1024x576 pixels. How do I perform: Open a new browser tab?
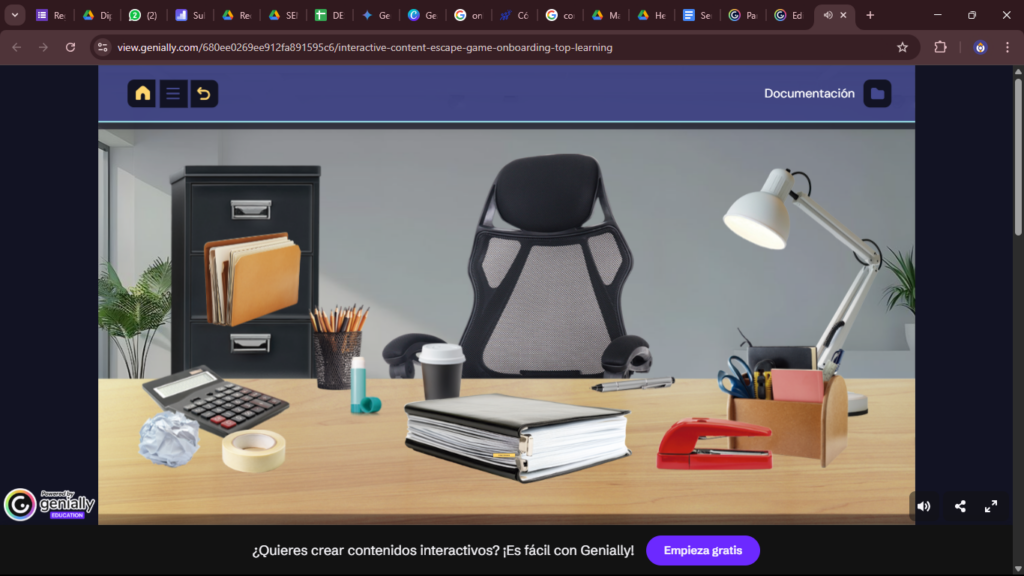pyautogui.click(x=870, y=15)
